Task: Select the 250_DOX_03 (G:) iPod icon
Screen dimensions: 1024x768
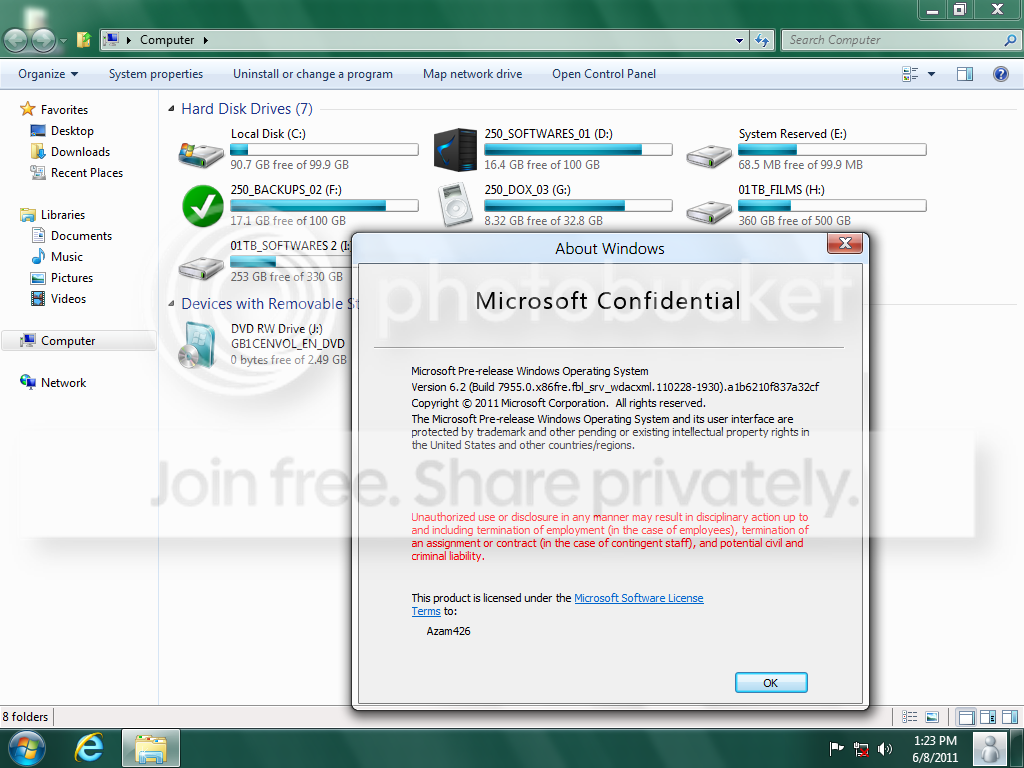Action: click(x=455, y=205)
